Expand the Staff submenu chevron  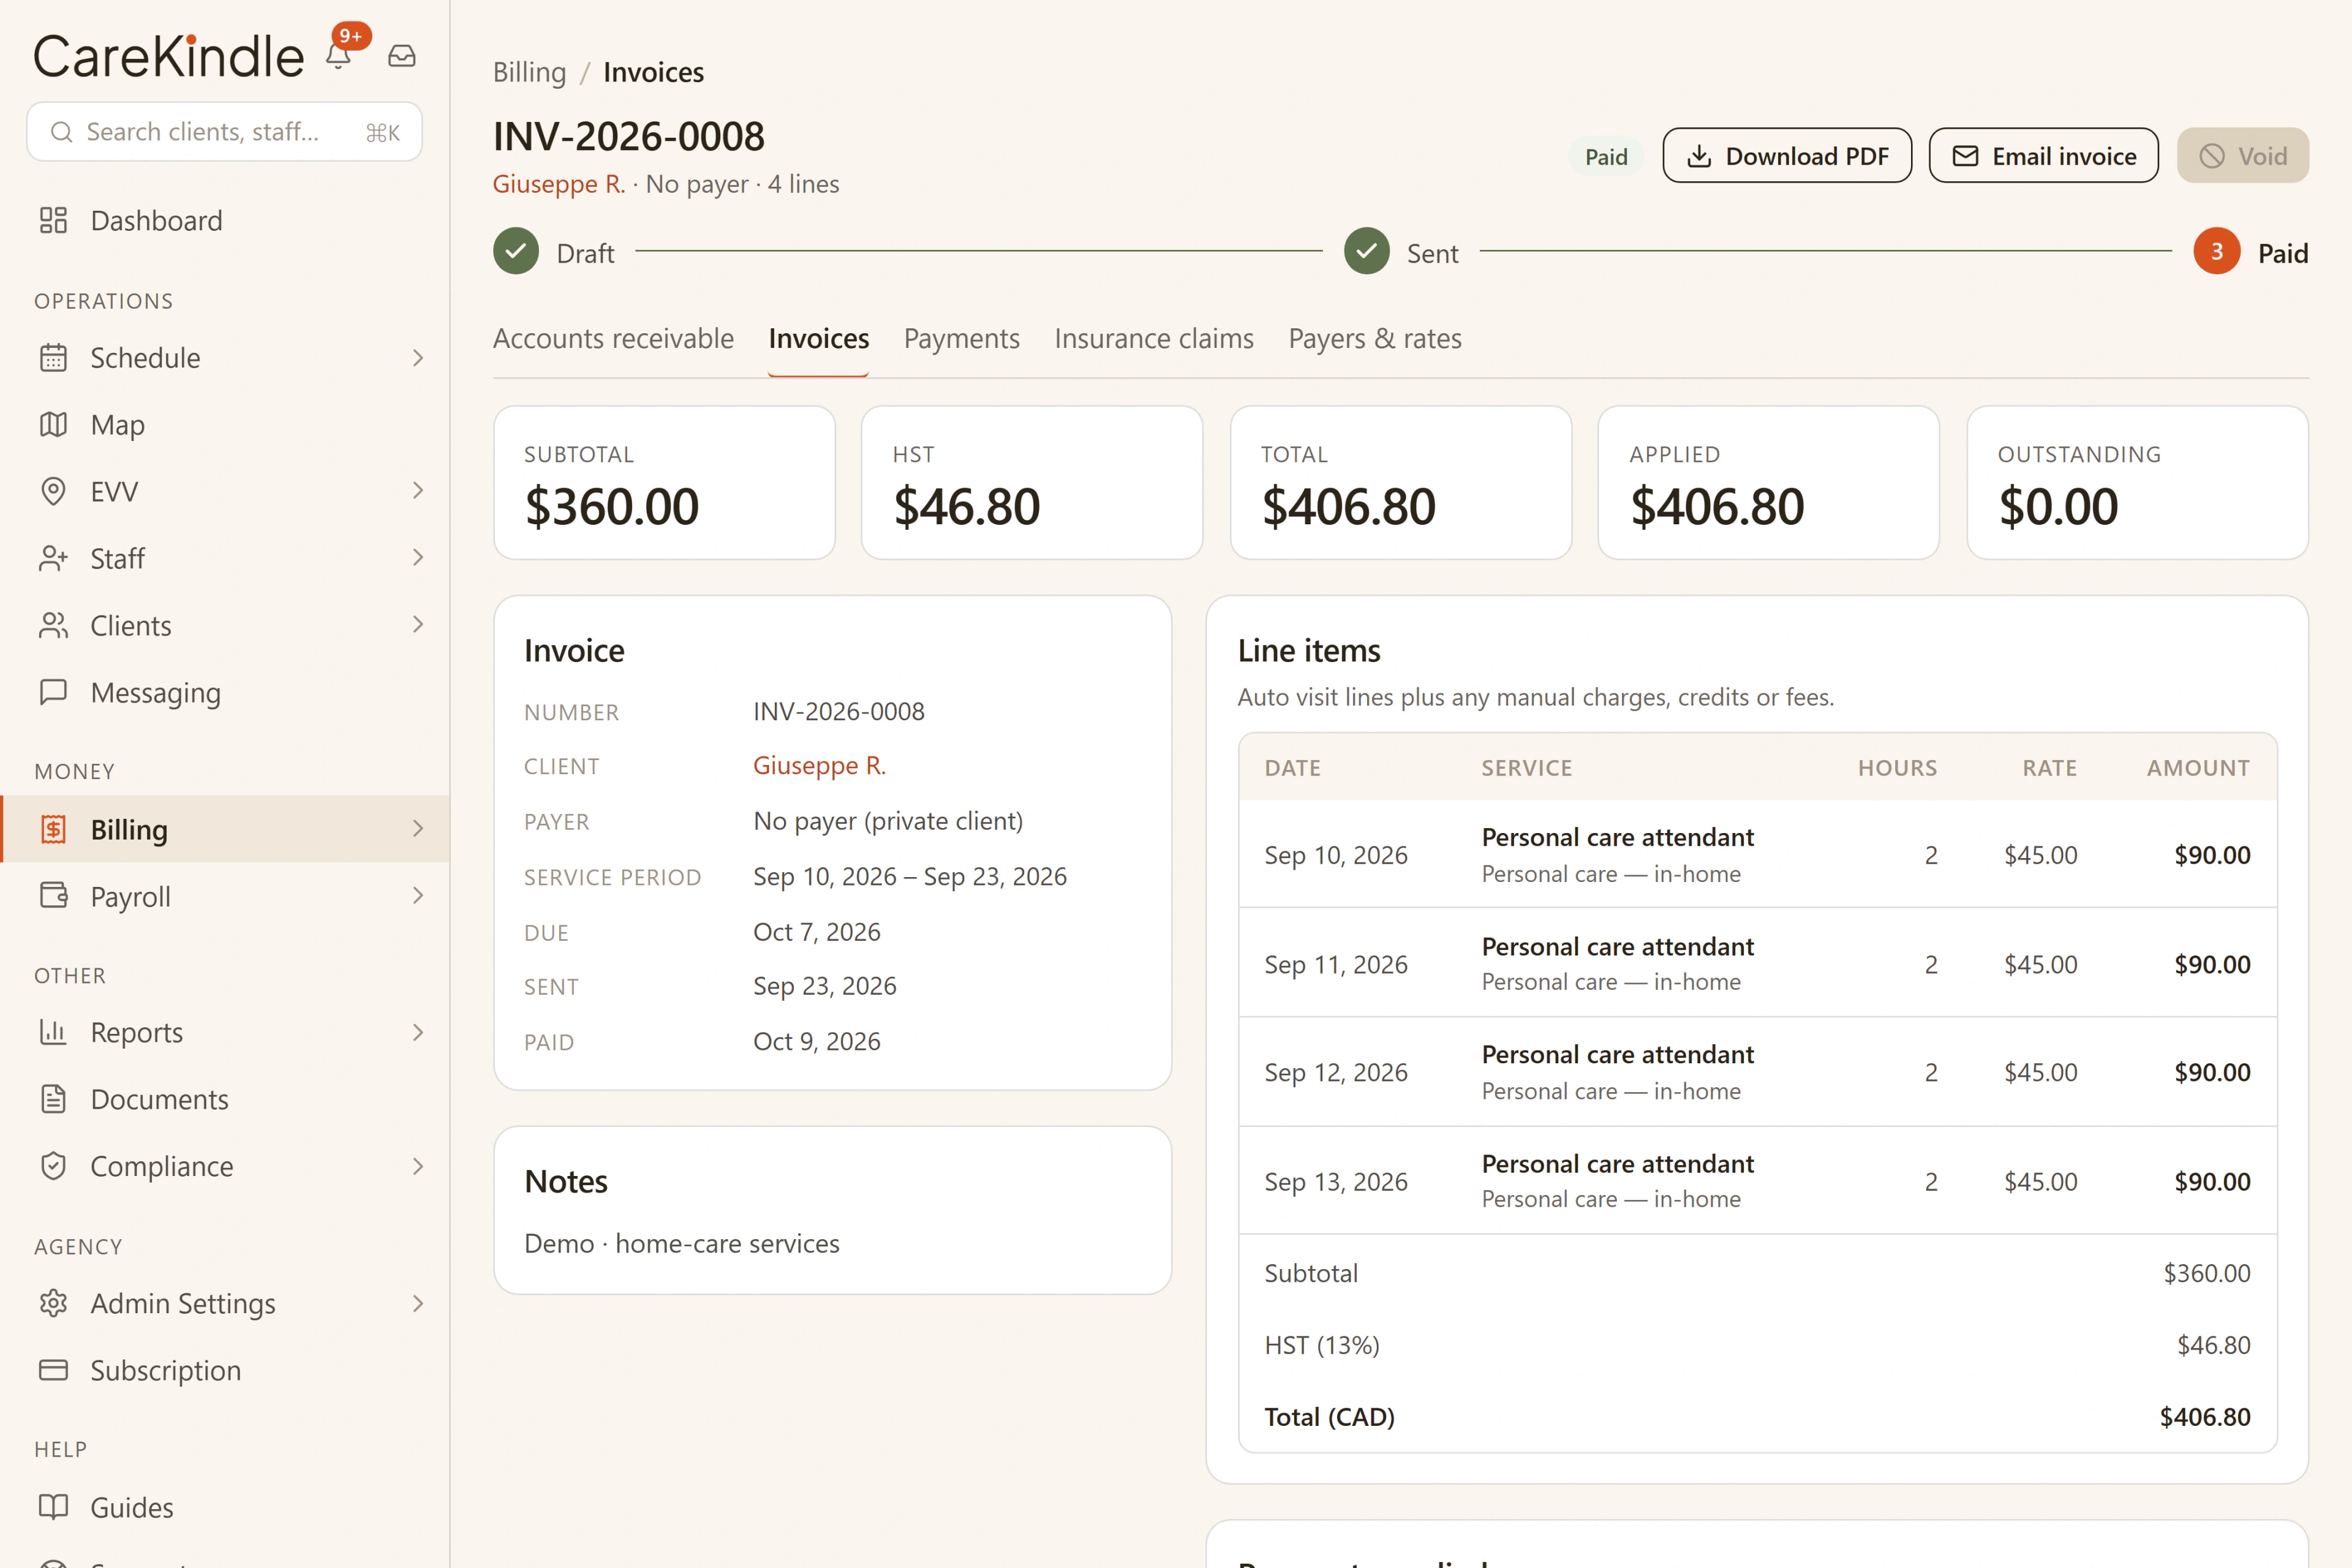tap(418, 557)
